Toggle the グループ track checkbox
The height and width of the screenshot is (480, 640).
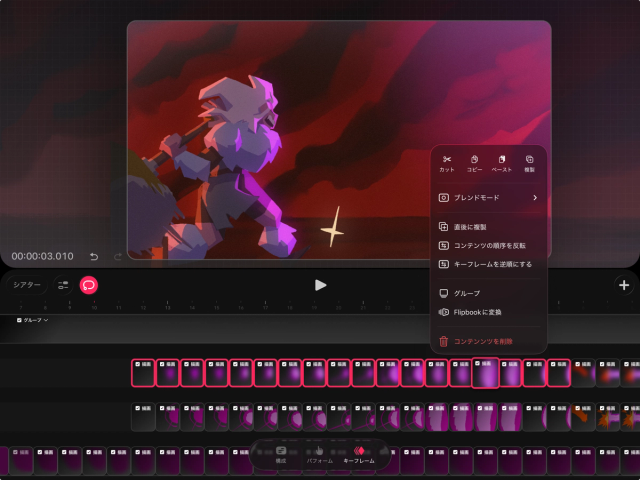tap(19, 320)
